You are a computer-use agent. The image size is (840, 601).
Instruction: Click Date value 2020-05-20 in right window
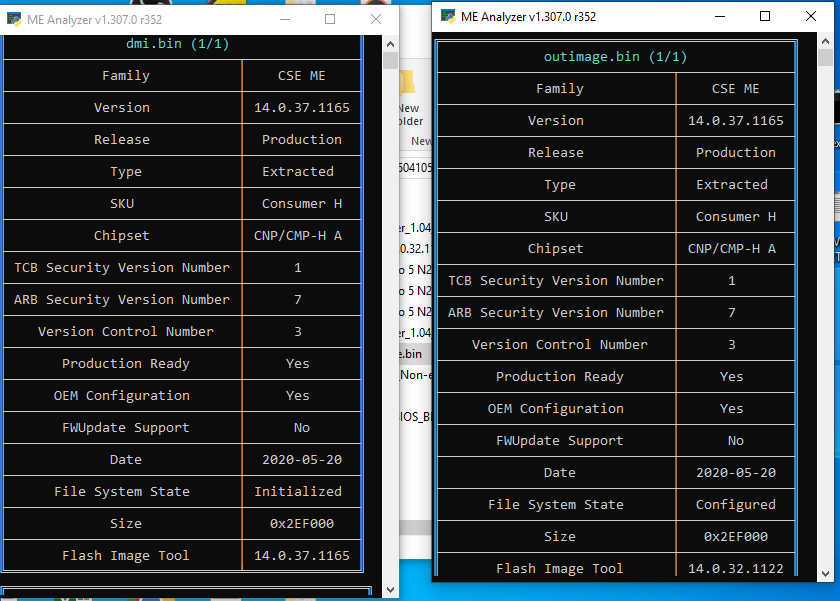(736, 472)
